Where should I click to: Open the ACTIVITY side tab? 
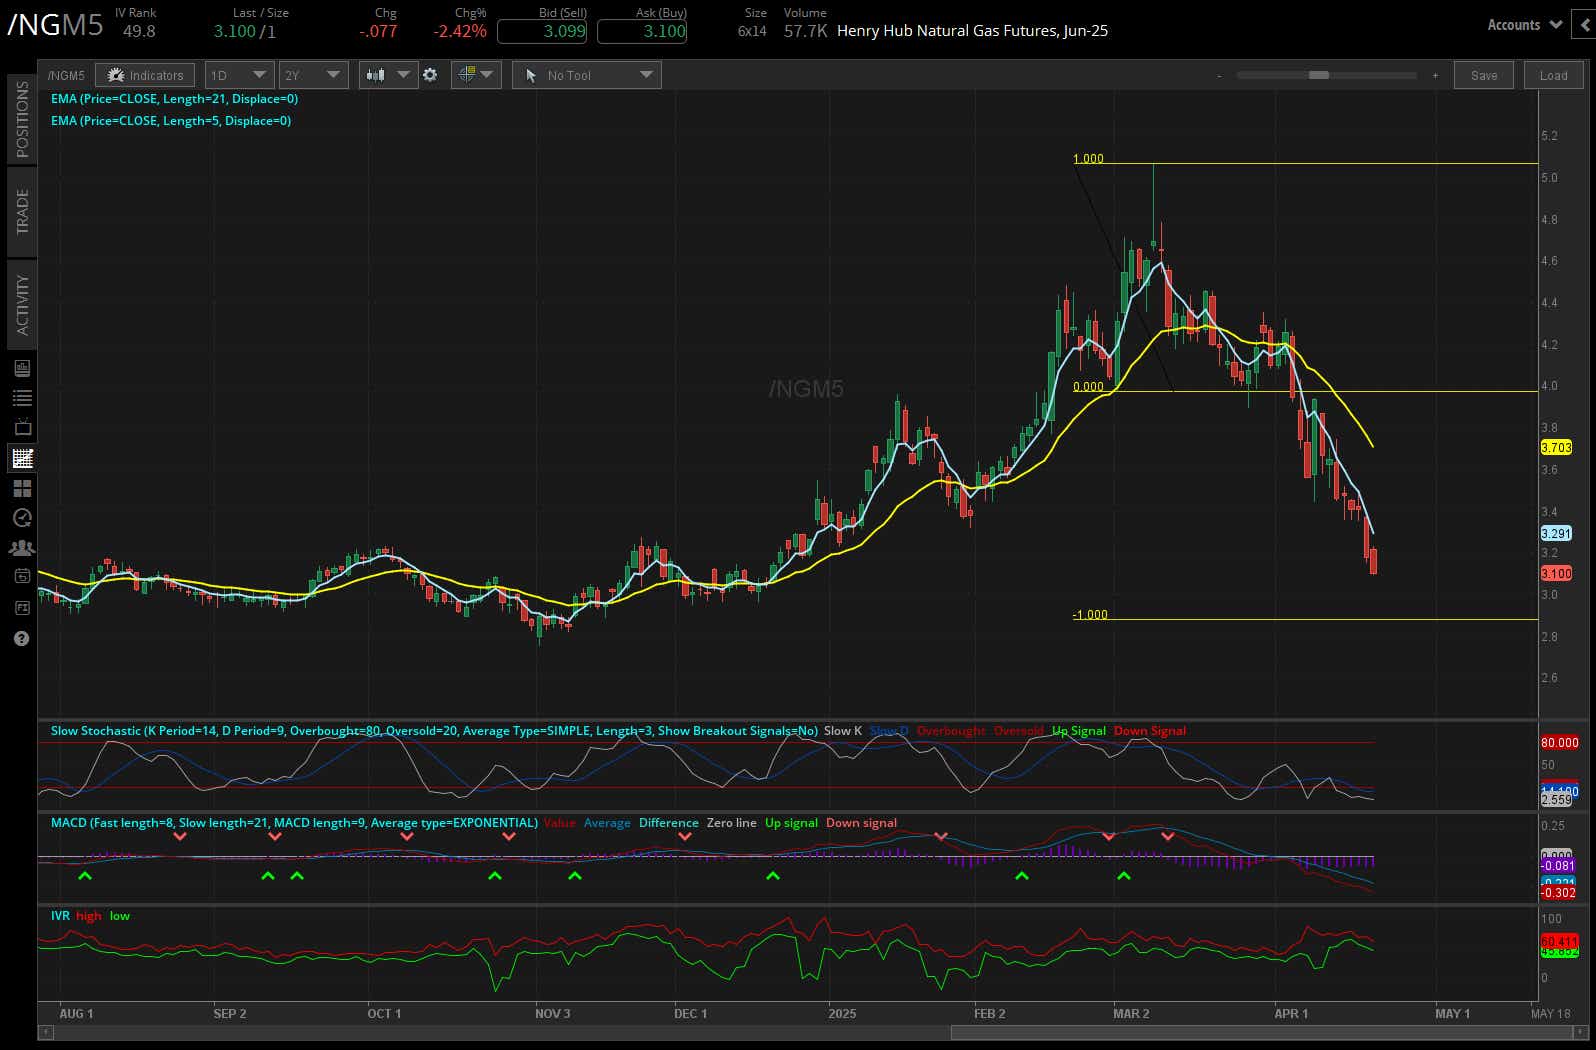click(x=22, y=304)
